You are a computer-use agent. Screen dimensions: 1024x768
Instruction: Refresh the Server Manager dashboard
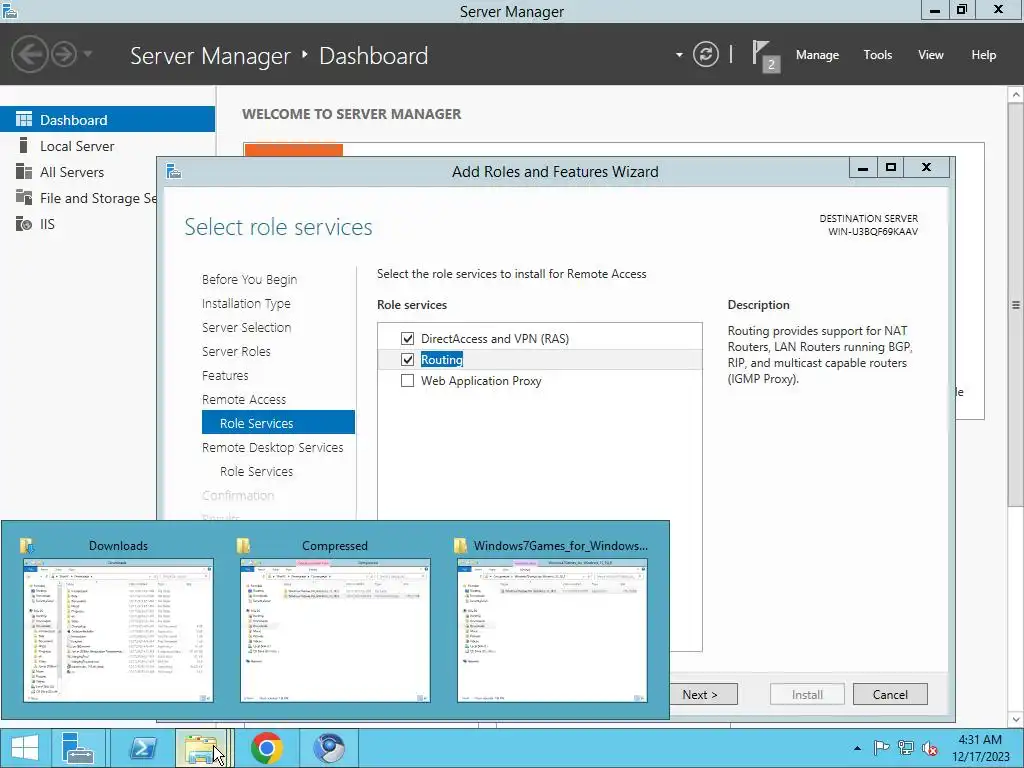(x=705, y=54)
